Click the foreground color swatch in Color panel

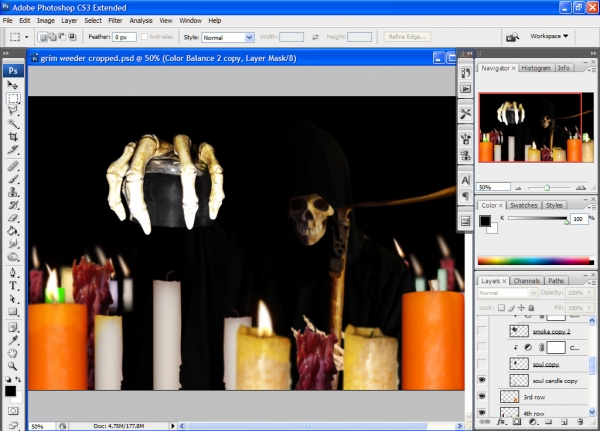tap(485, 221)
